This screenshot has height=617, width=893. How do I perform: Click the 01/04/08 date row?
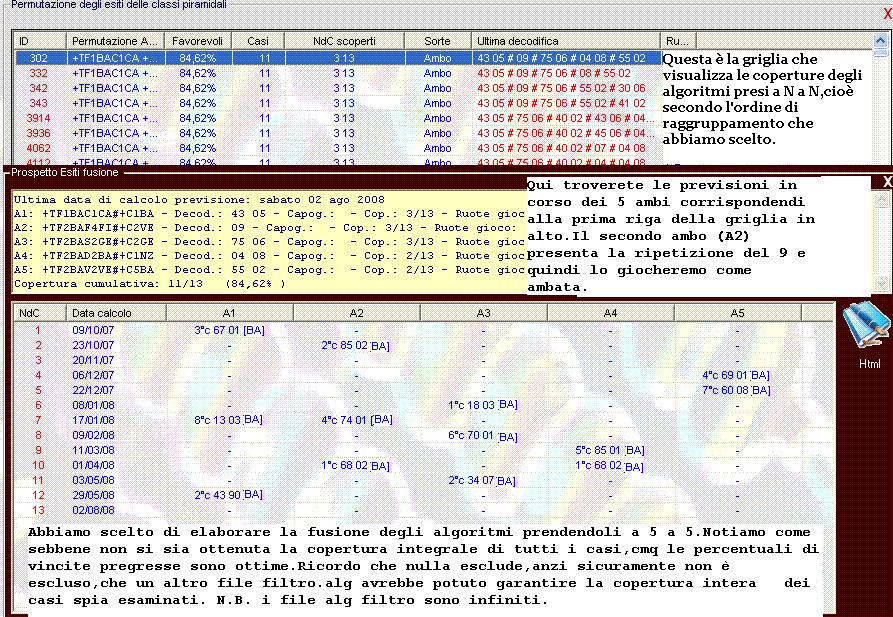click(92, 465)
